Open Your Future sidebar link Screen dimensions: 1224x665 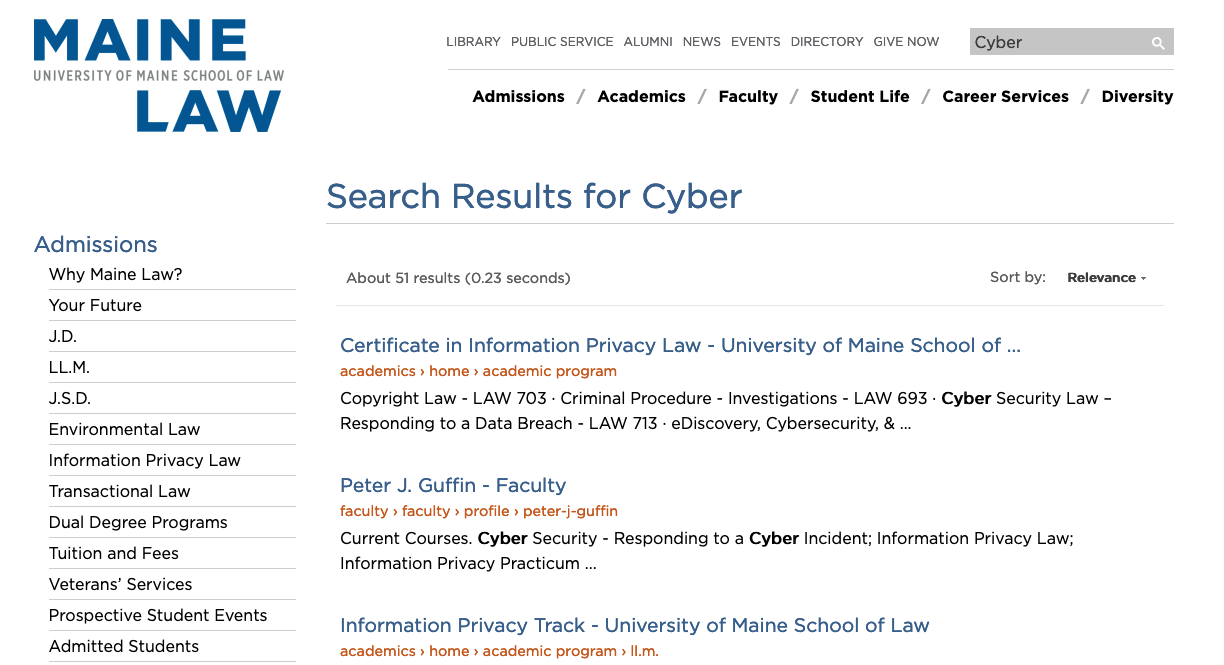(x=95, y=305)
